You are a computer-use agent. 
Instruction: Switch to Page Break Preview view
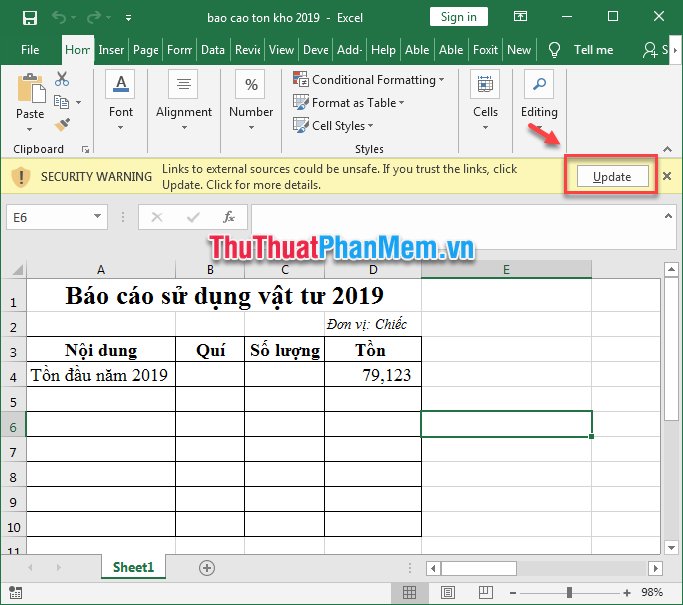[486, 593]
